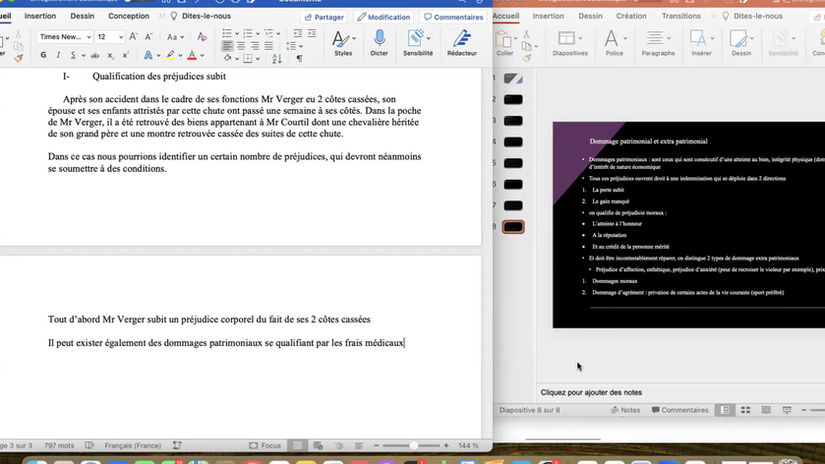
Task: Apply highlighter color in Word
Action: 170,55
